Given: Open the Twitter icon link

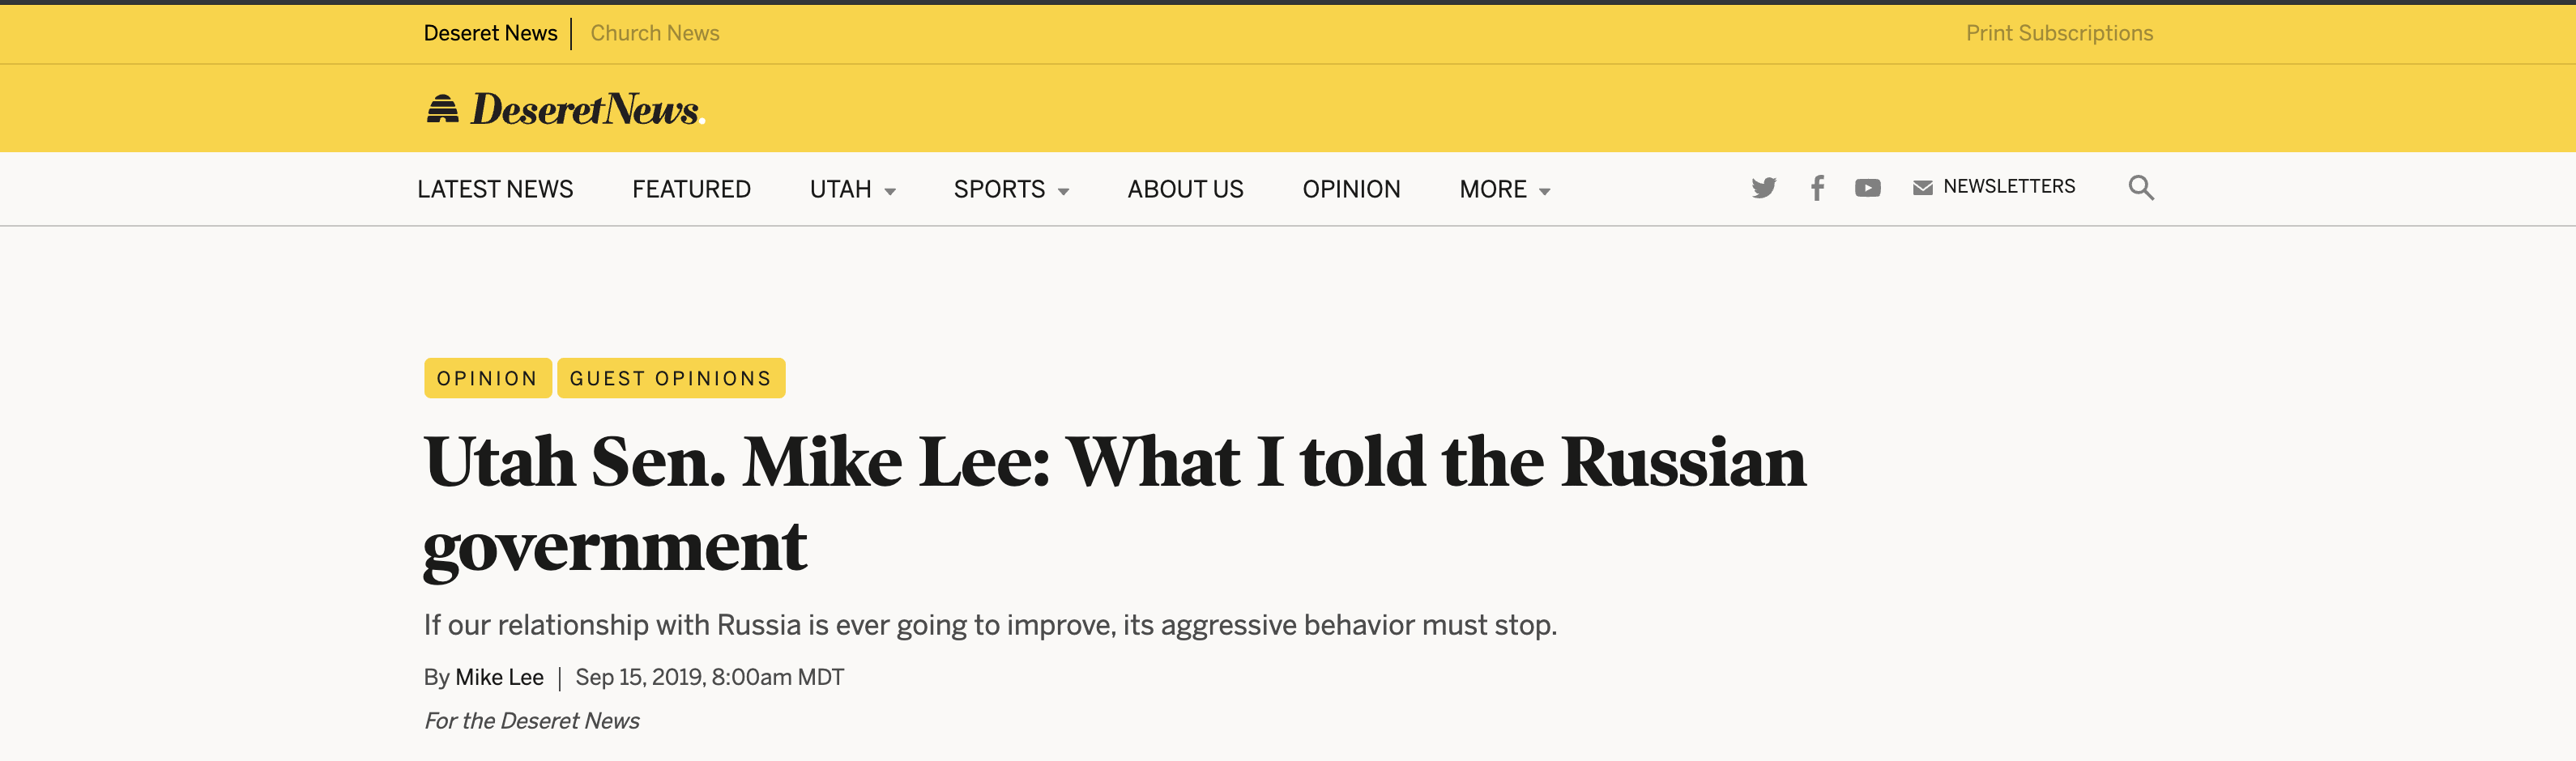Looking at the screenshot, I should coord(1764,188).
